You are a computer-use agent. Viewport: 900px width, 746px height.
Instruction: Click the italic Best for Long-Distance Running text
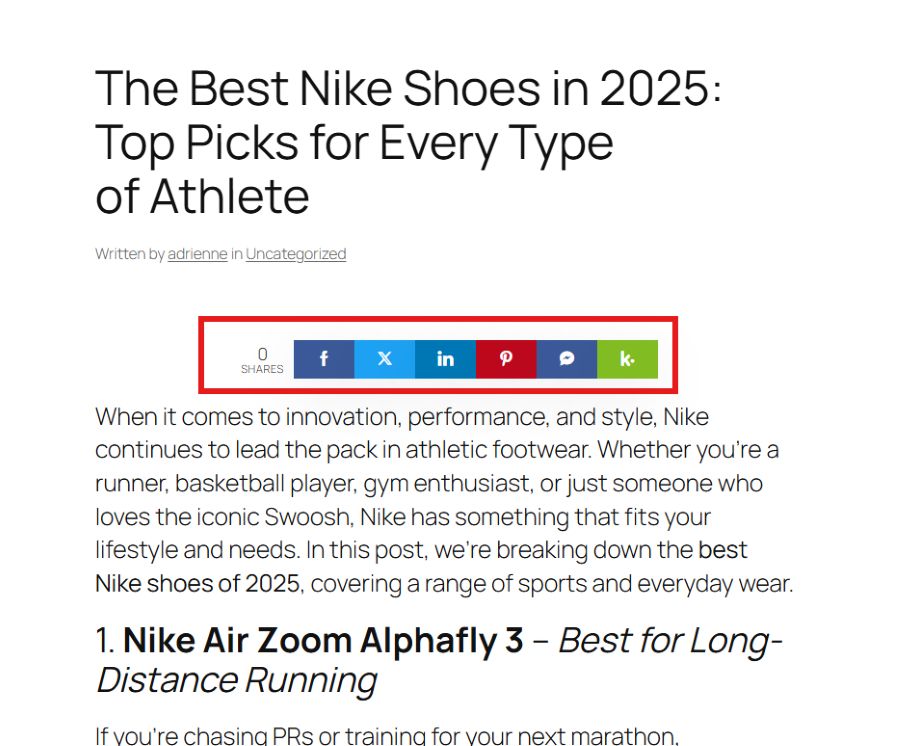[439, 660]
